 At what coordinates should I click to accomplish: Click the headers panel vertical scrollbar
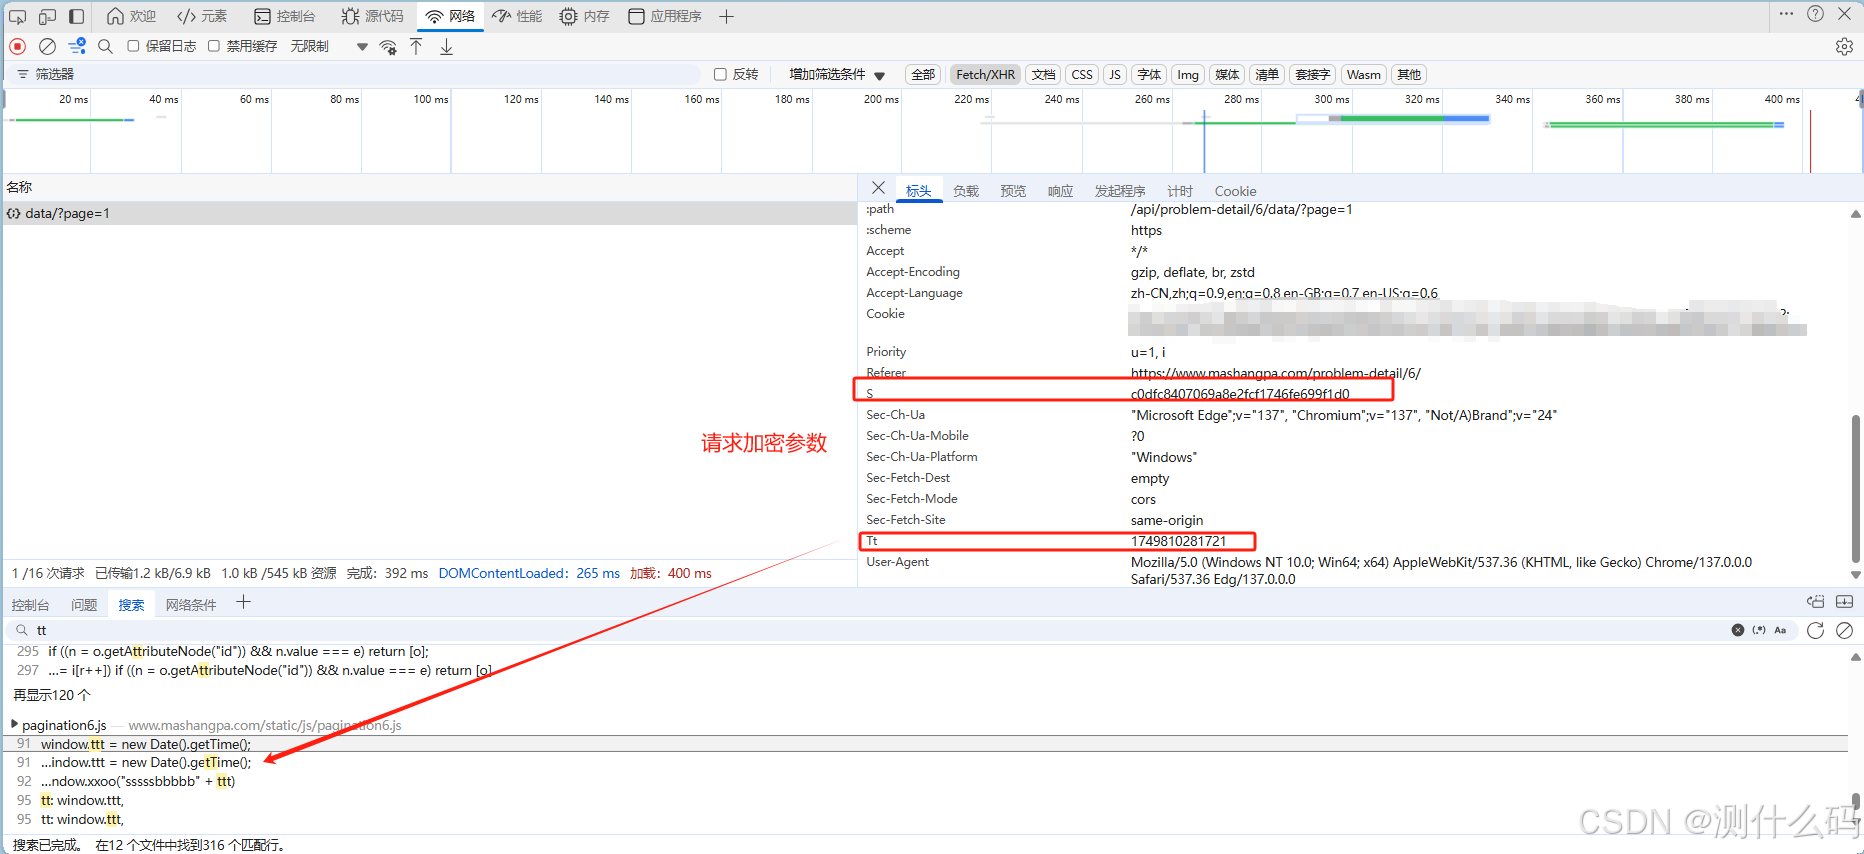pos(1855,490)
